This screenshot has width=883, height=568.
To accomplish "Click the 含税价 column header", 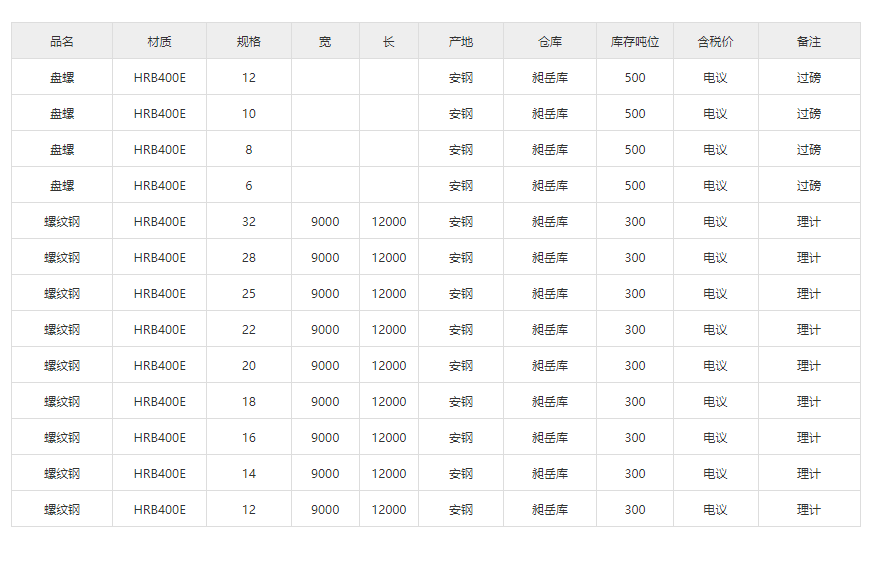I will (x=715, y=41).
